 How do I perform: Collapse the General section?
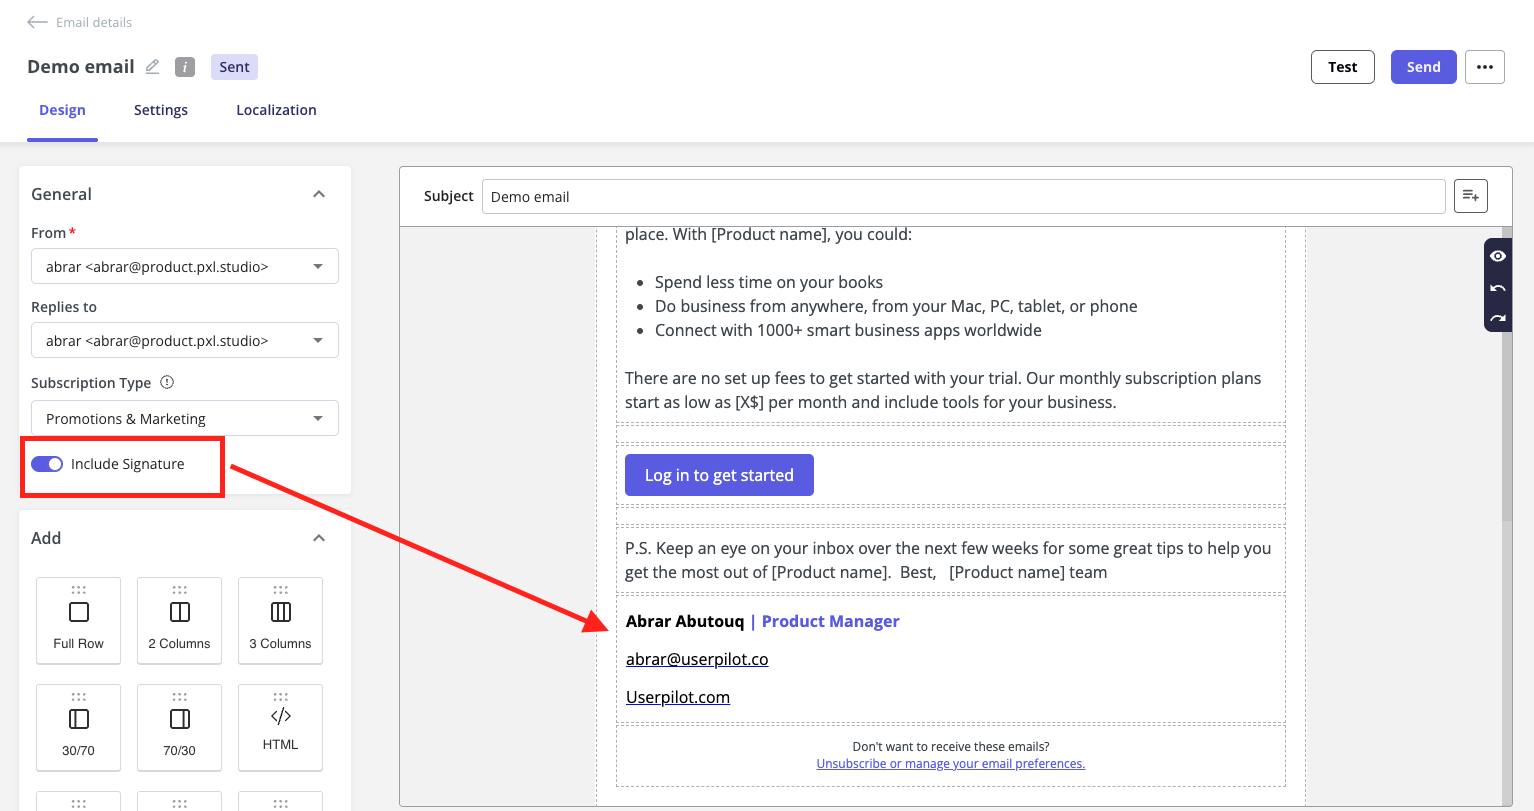[319, 194]
